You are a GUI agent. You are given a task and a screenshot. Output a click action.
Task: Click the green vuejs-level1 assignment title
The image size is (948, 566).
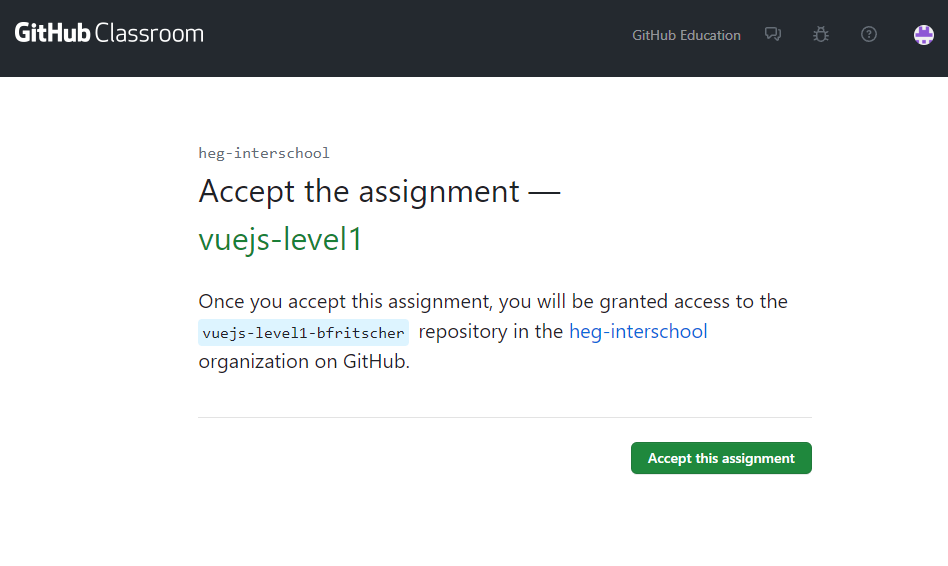[x=280, y=240]
